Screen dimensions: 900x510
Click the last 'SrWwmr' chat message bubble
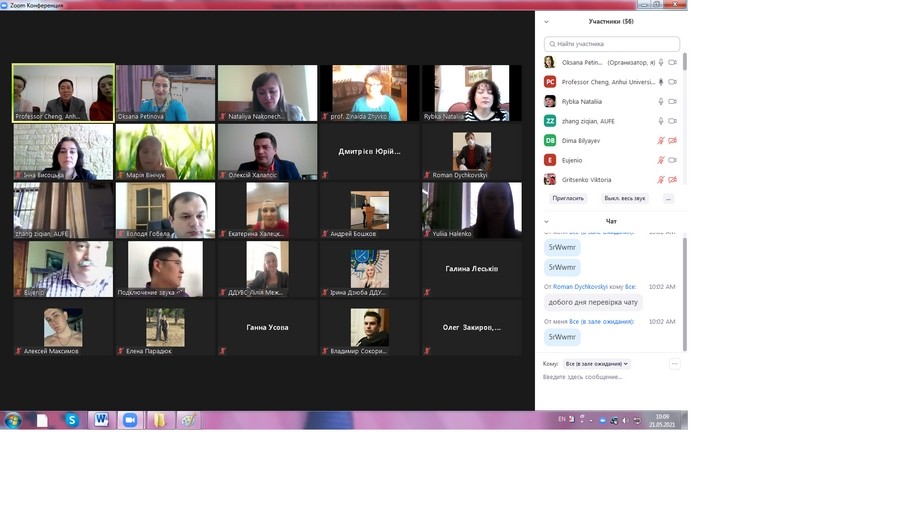[562, 337]
